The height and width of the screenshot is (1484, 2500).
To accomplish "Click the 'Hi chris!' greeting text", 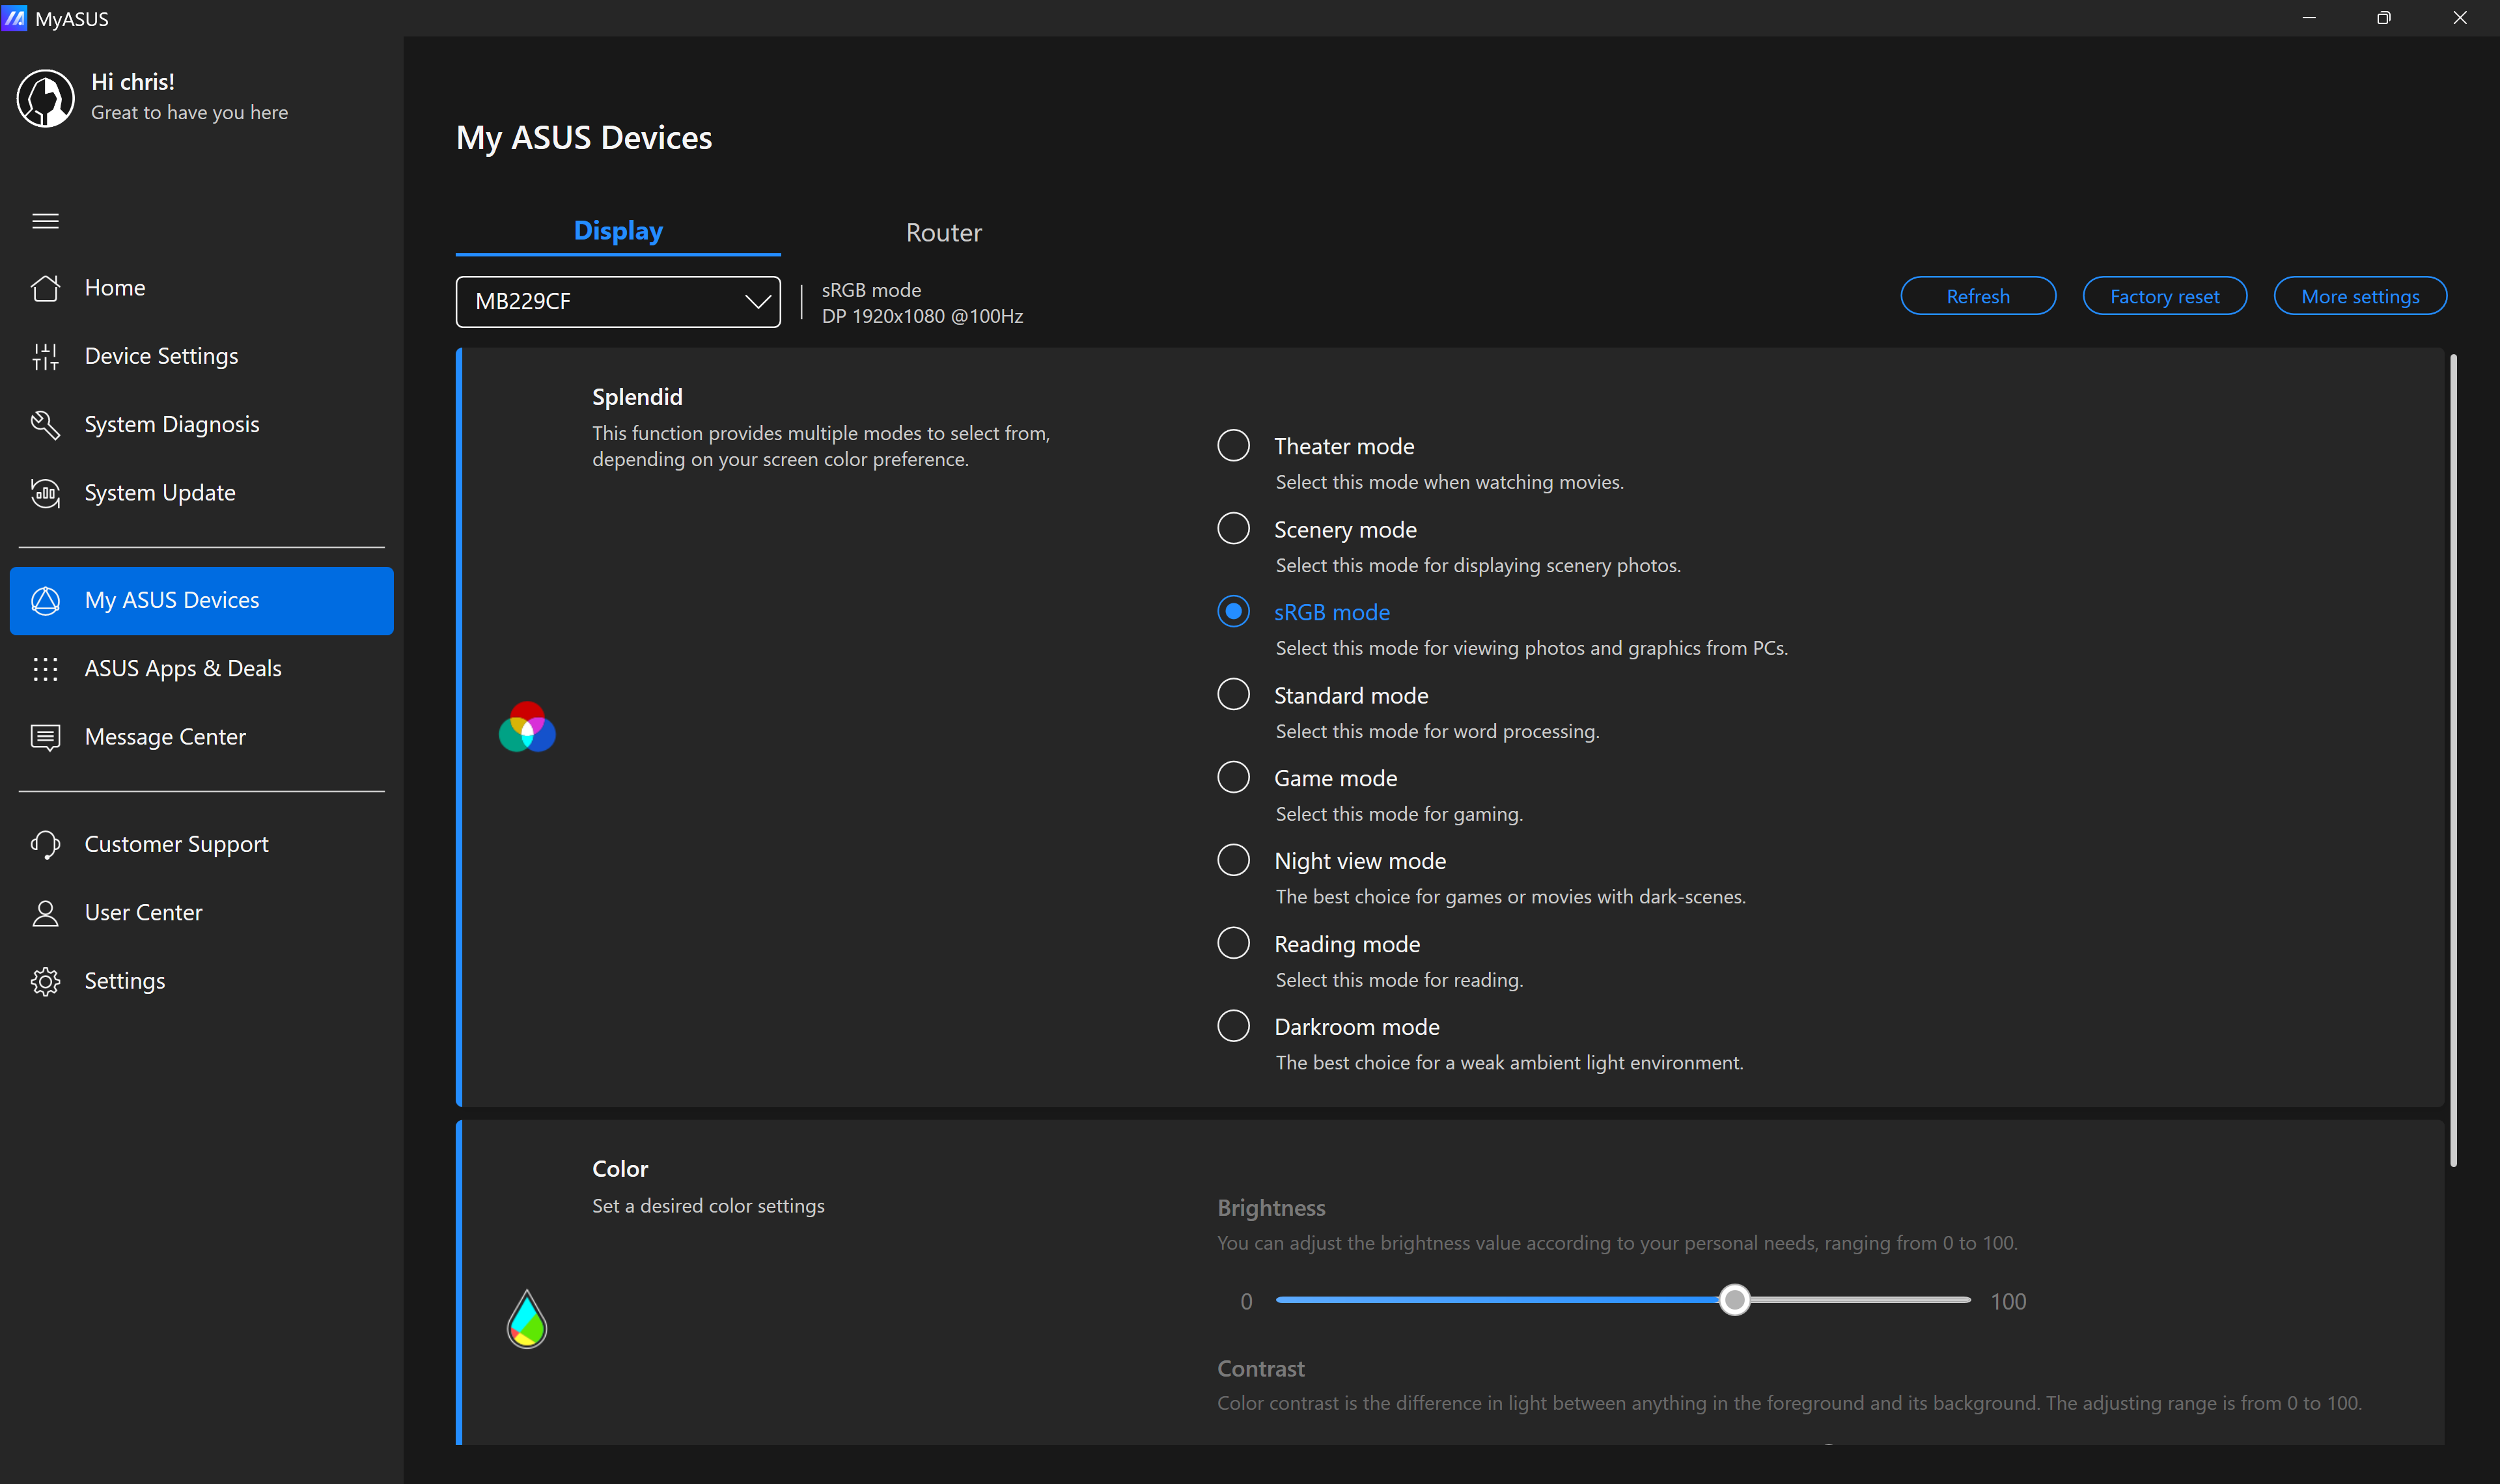I will [133, 82].
